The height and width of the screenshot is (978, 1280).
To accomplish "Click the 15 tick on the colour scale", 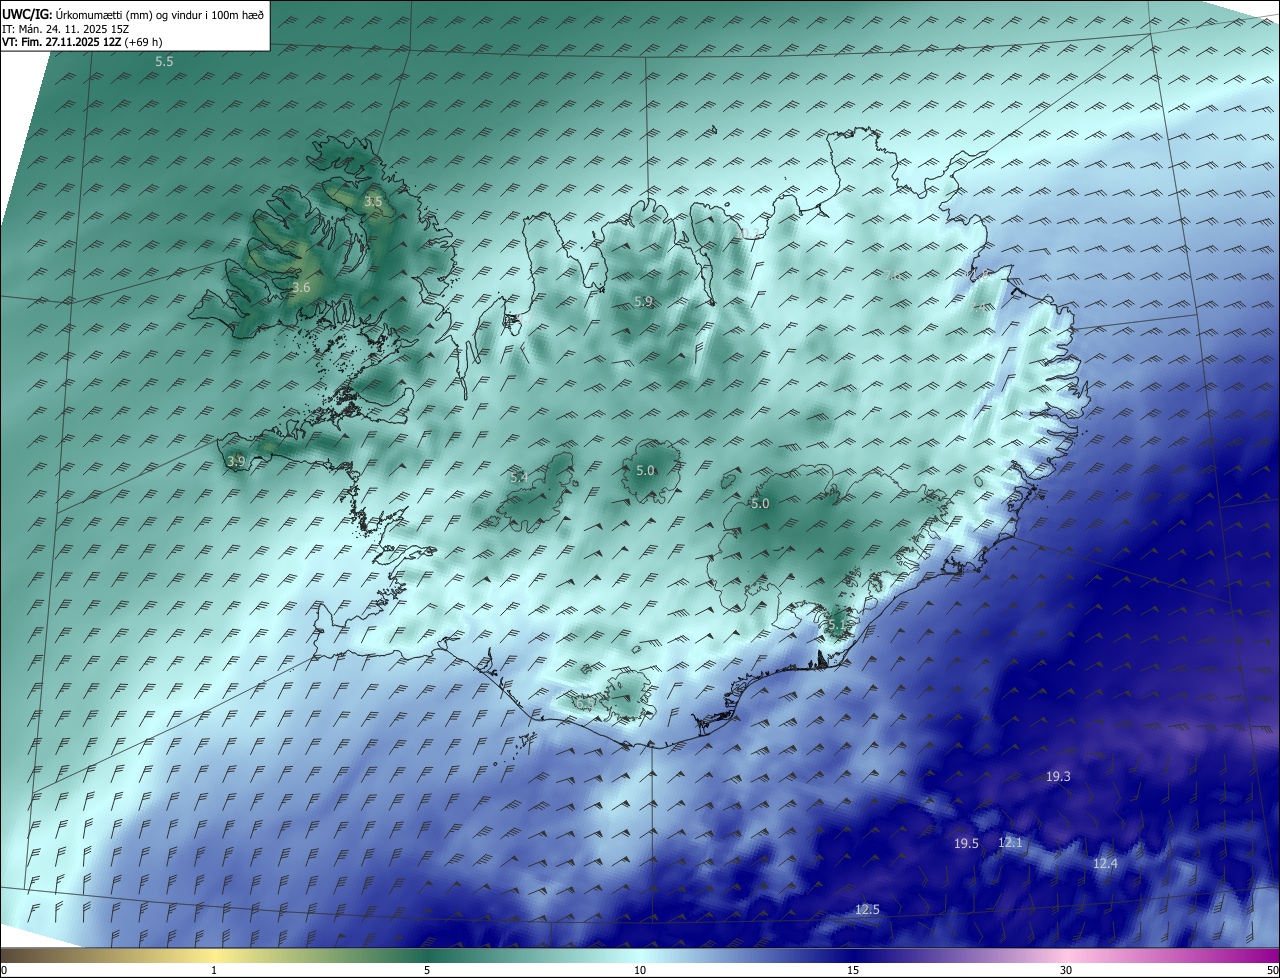I will (x=853, y=970).
